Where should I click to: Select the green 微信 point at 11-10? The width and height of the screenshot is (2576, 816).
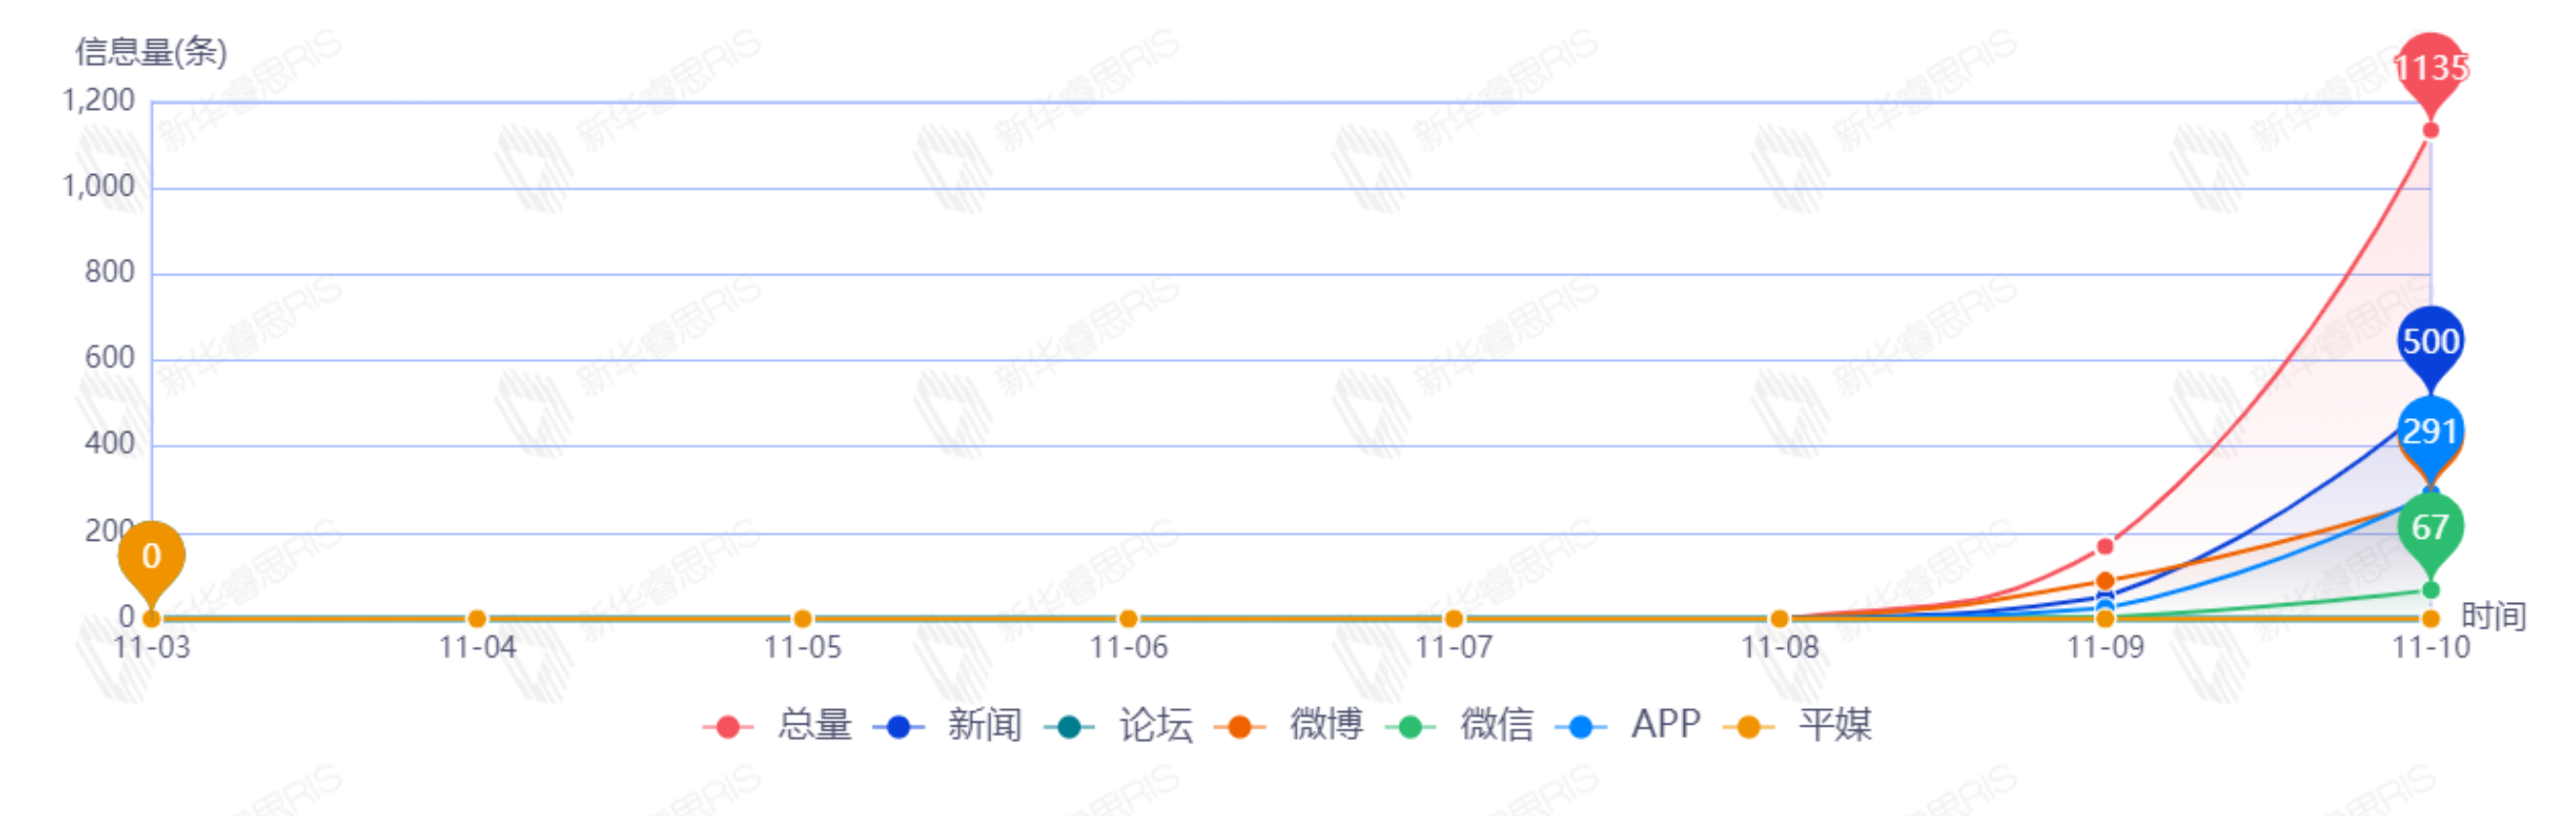tap(2431, 590)
